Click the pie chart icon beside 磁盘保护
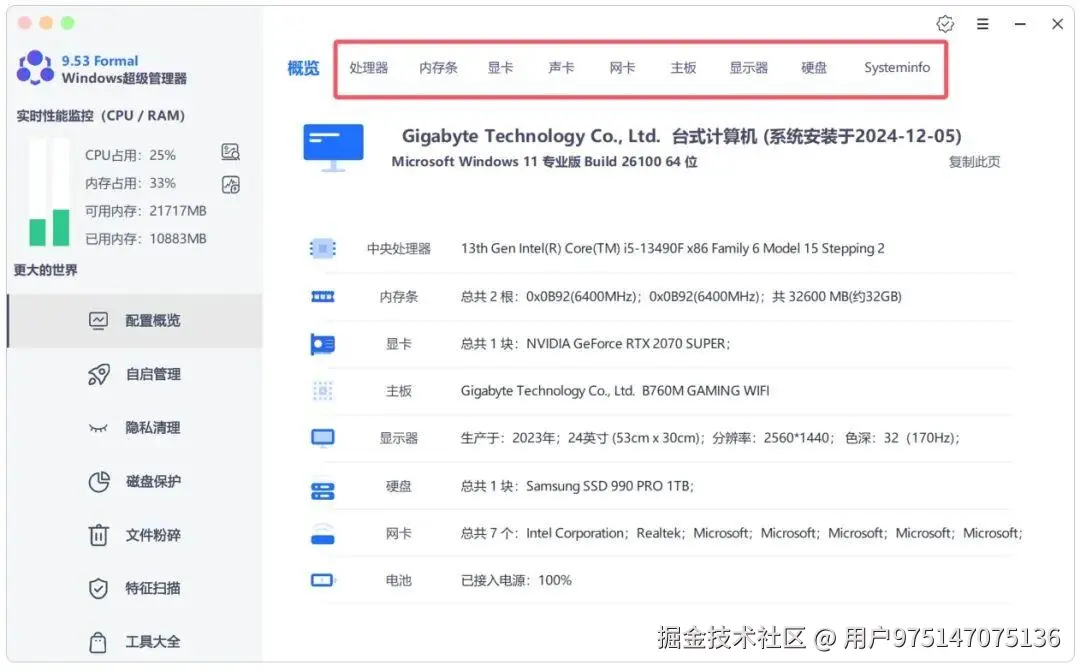 click(x=98, y=482)
